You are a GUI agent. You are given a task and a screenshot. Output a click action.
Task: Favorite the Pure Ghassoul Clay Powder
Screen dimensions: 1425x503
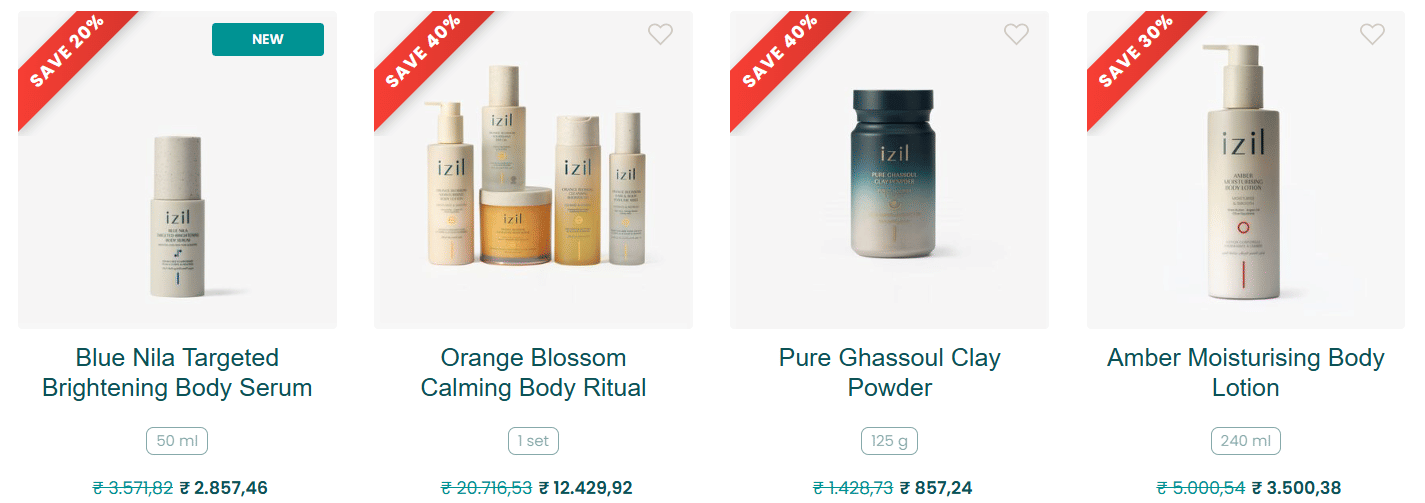tap(1016, 34)
